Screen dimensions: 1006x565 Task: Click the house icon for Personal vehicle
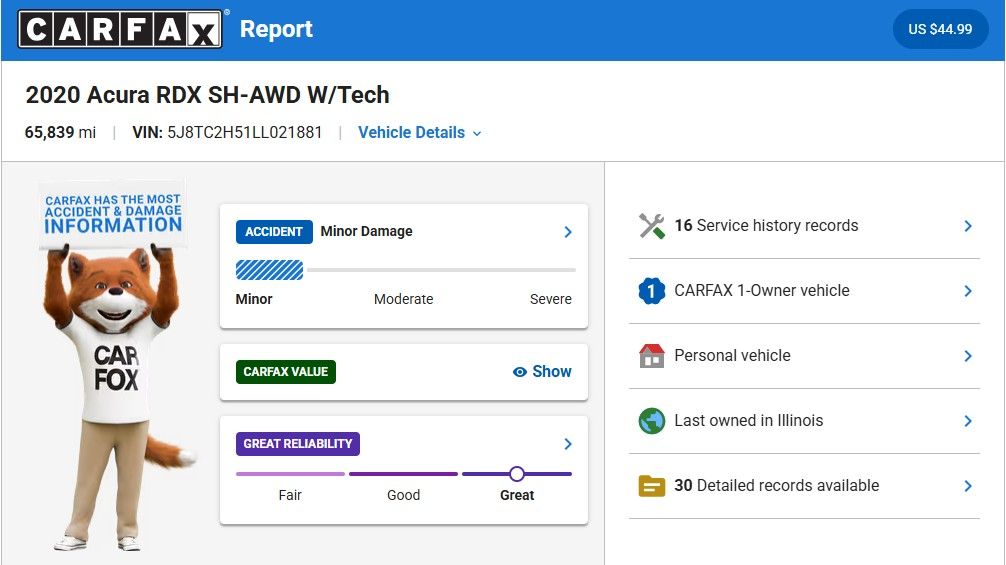[652, 356]
